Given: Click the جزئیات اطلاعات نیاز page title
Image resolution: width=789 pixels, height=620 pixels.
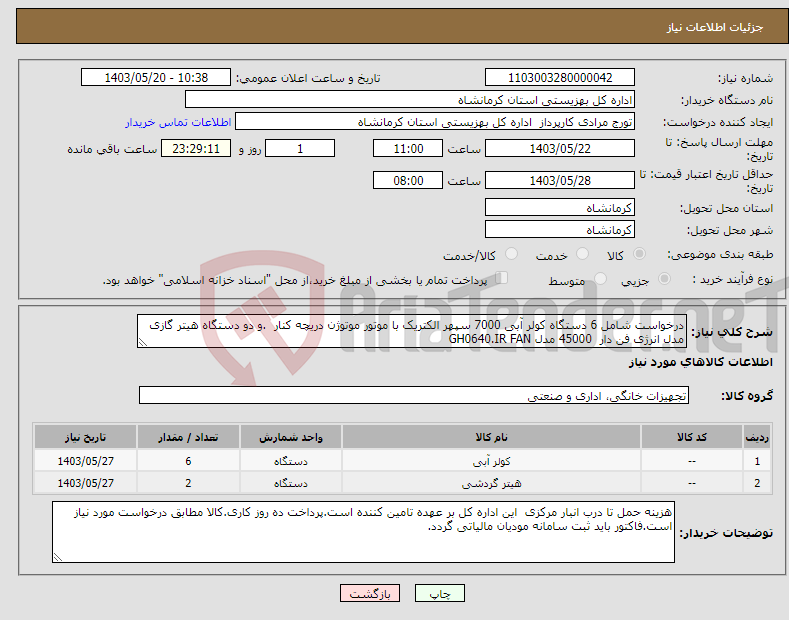Looking at the screenshot, I should click(715, 27).
